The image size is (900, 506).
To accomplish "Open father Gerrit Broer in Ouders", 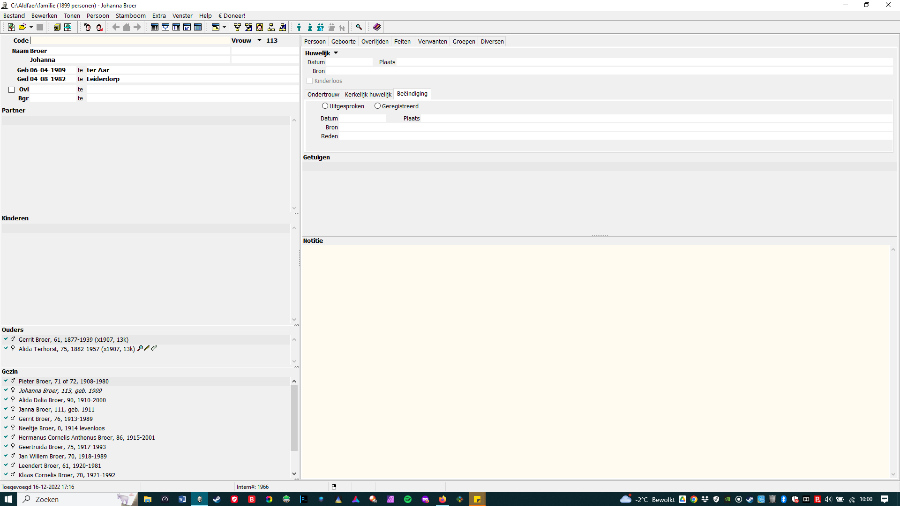I will point(48,340).
